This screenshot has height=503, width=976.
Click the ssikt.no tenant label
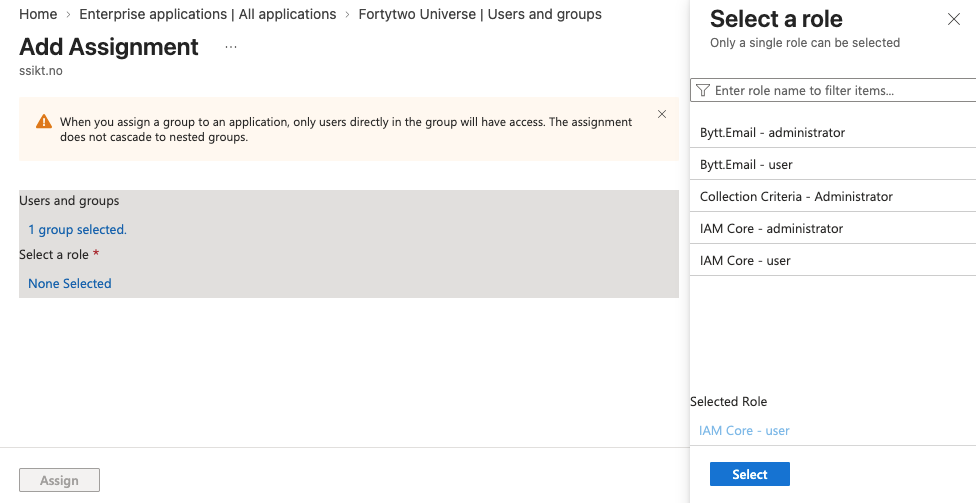41,70
